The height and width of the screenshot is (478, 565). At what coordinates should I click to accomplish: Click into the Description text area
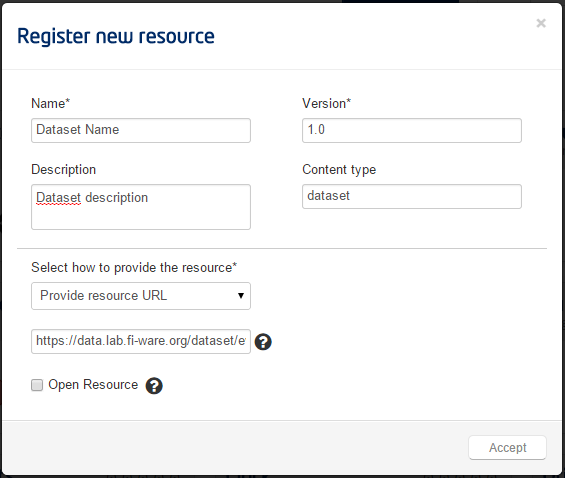(141, 207)
